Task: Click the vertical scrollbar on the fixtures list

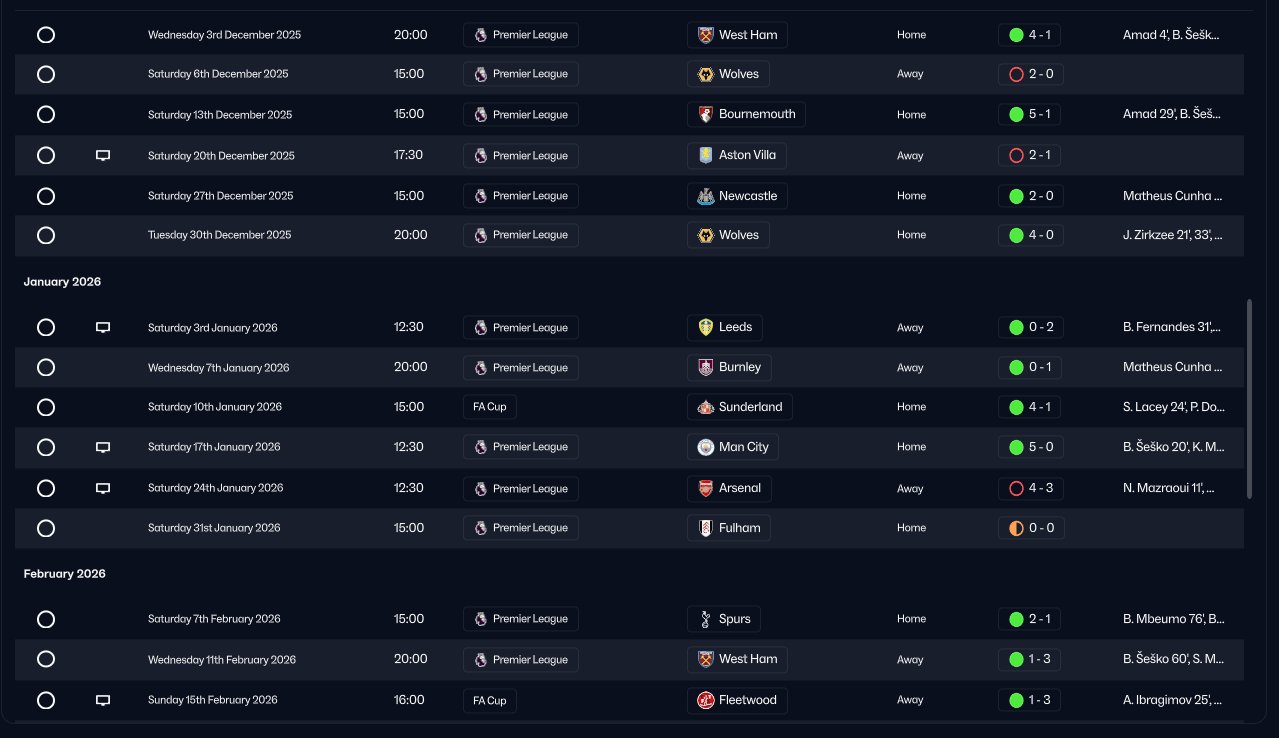Action: coord(1249,398)
